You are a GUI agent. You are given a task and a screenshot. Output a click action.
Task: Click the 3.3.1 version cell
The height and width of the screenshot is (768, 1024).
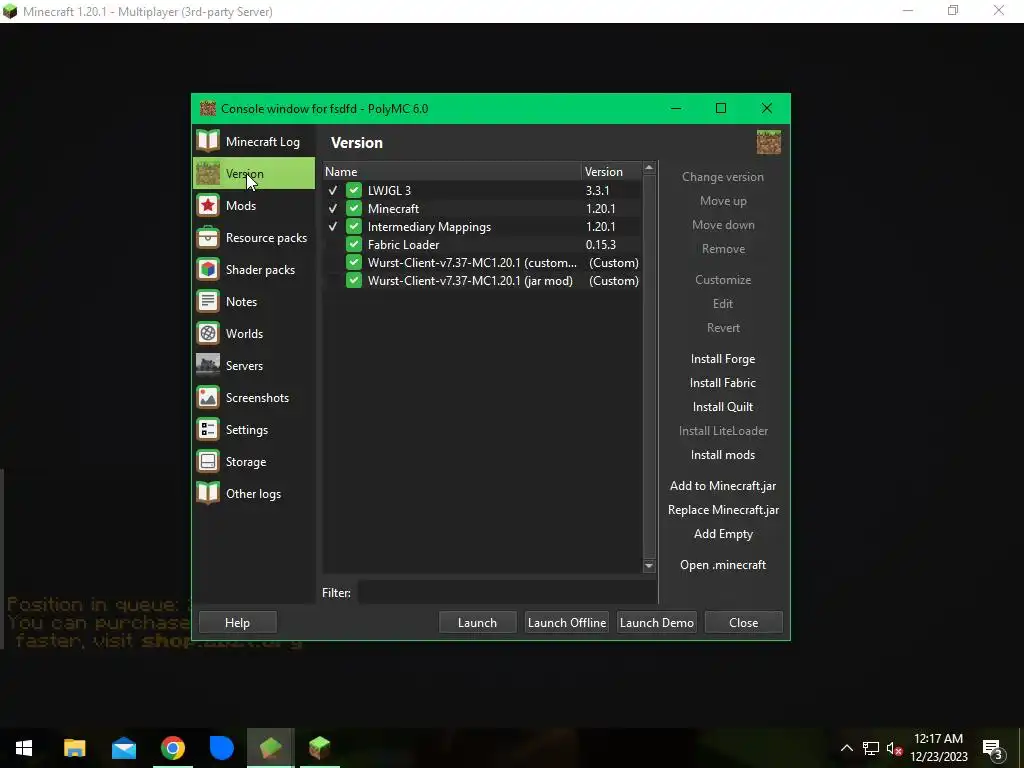tap(598, 190)
